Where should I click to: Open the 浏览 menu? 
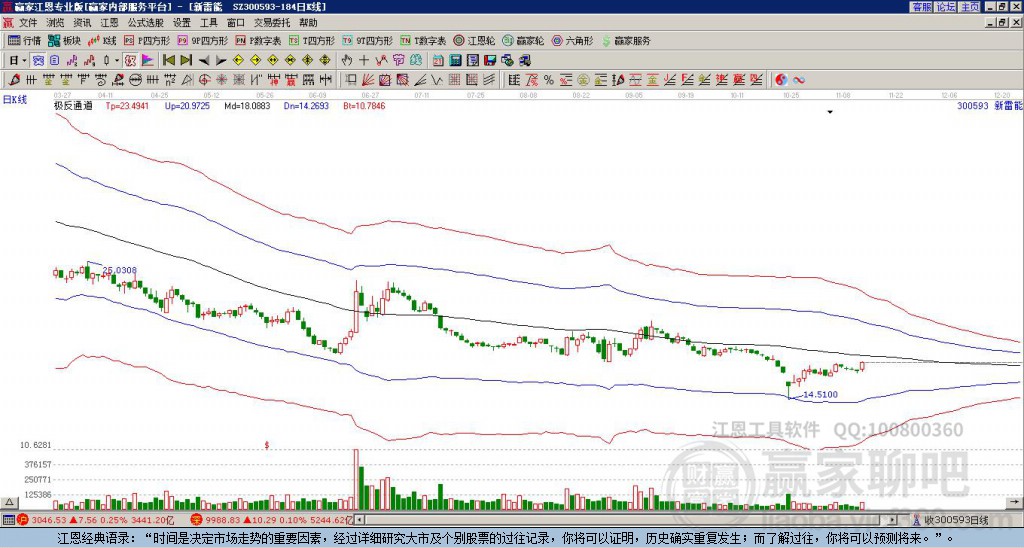55,23
